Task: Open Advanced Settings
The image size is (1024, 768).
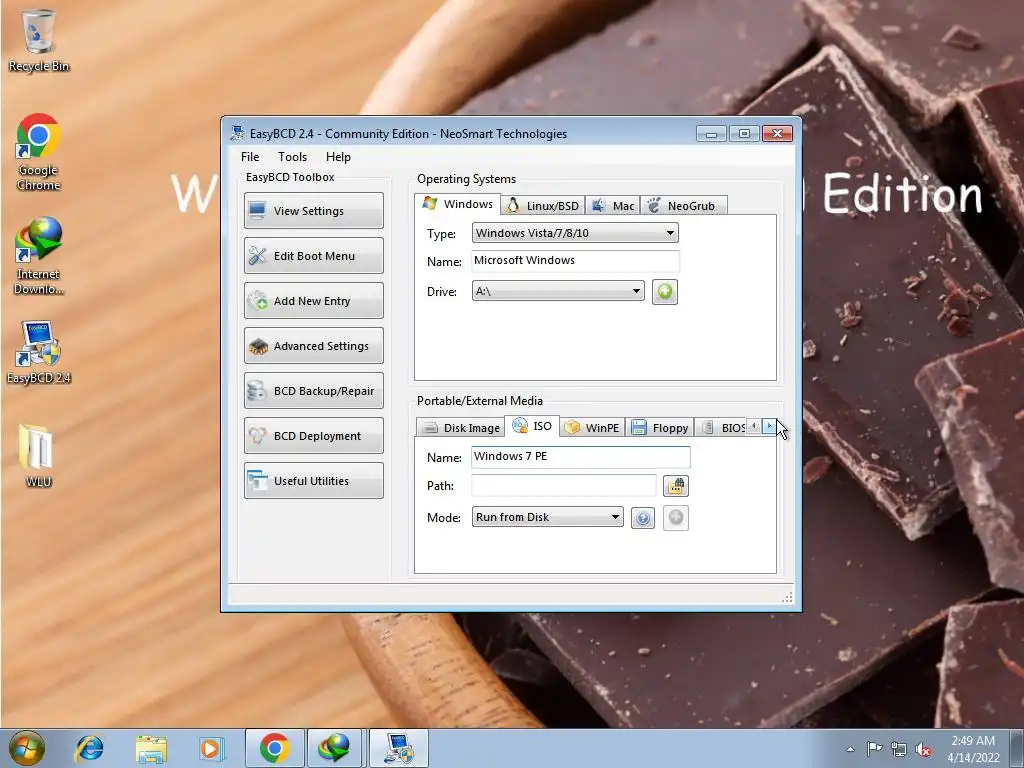Action: click(313, 345)
